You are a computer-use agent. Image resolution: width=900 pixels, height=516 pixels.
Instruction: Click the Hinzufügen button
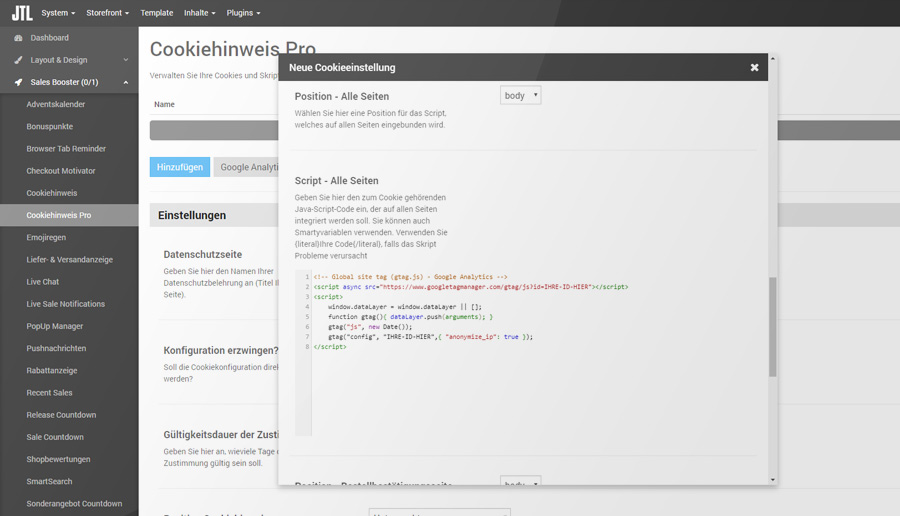click(180, 167)
